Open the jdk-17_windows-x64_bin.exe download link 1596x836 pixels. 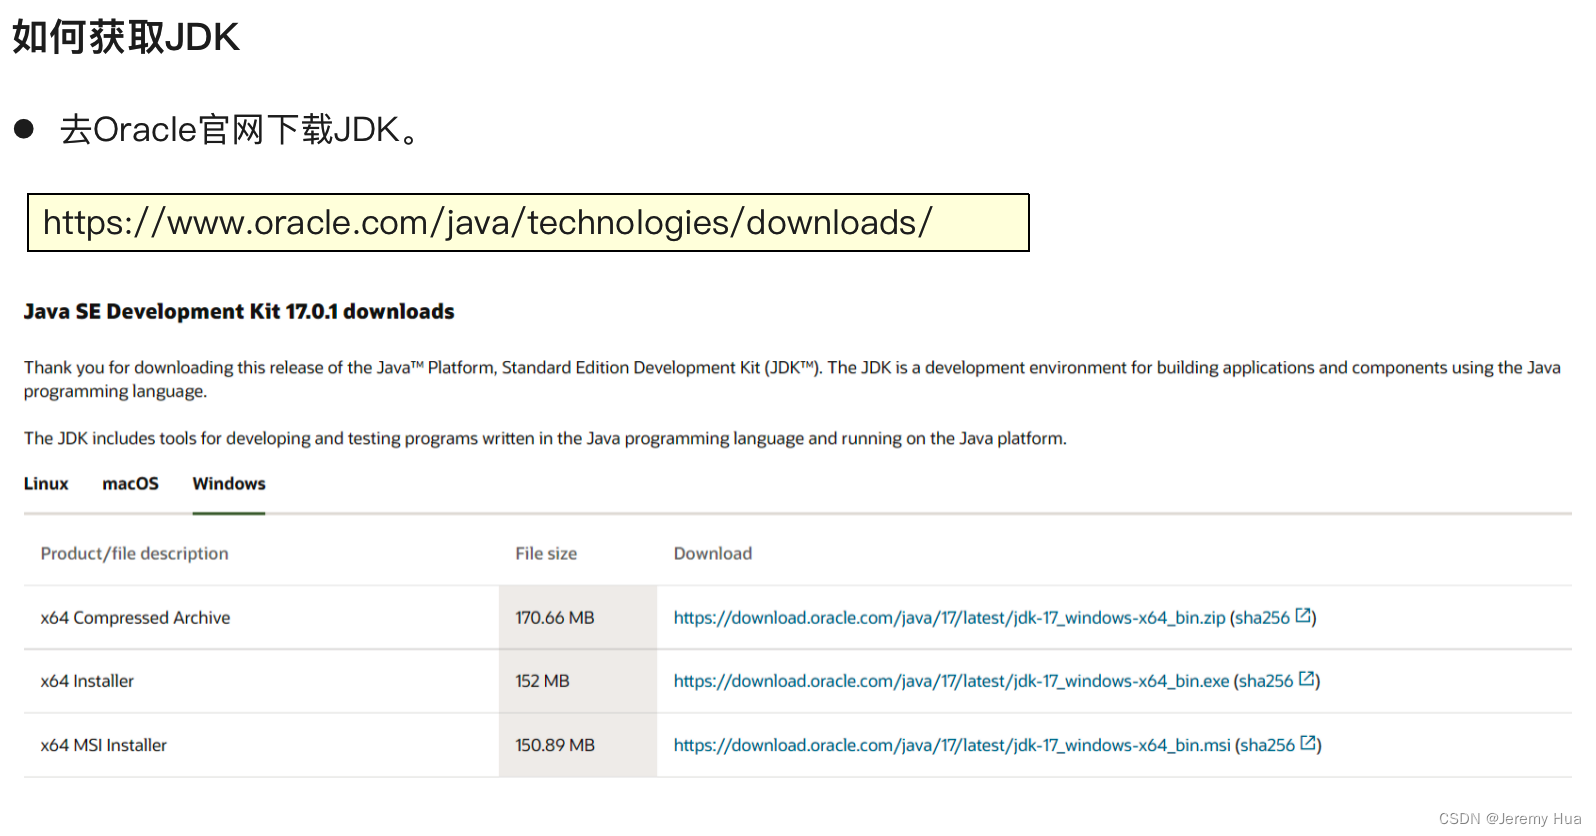coord(951,681)
